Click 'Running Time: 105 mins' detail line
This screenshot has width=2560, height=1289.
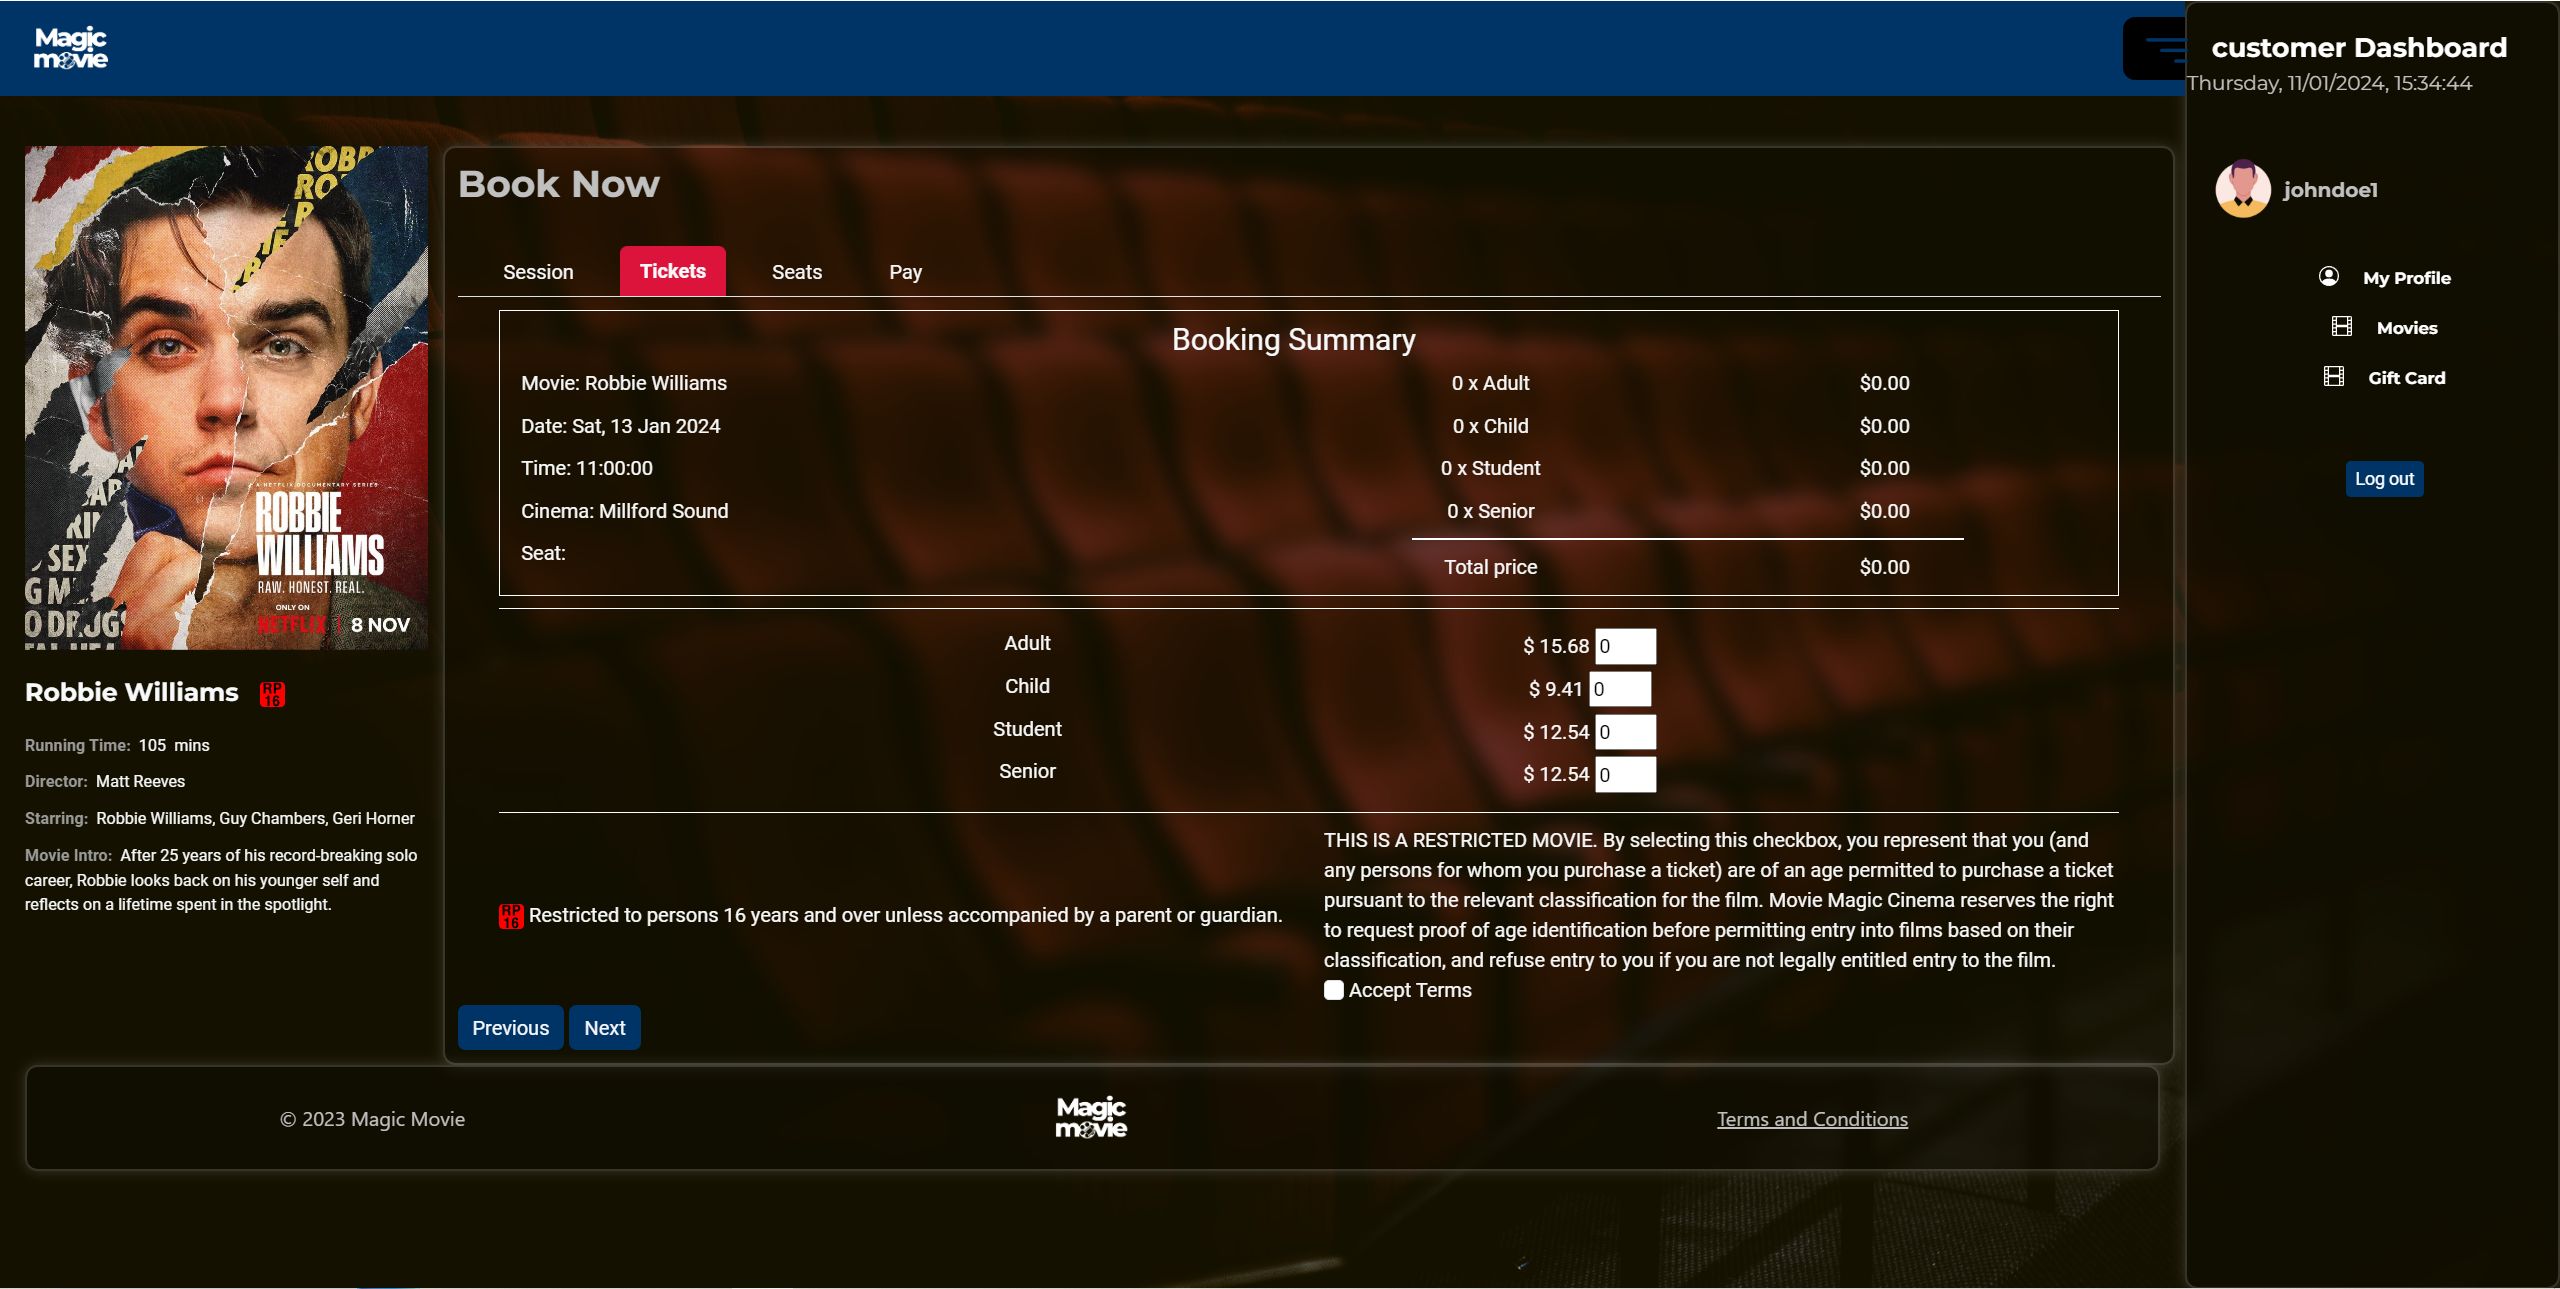click(117, 745)
